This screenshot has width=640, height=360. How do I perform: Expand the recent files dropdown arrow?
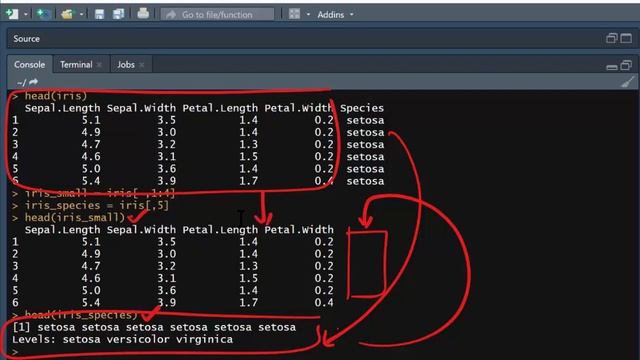pos(81,15)
